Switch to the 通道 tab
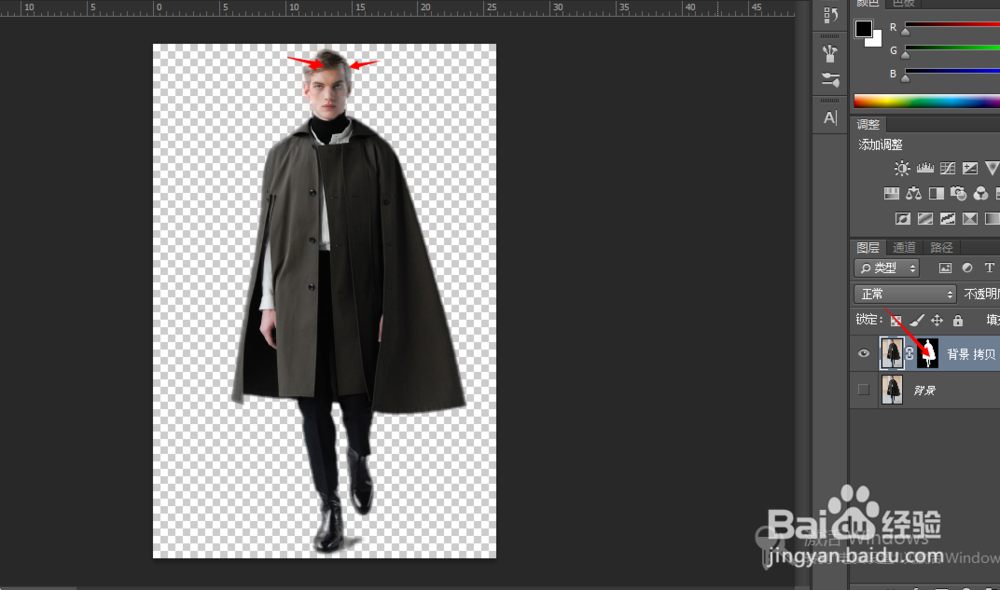1000x590 pixels. pos(904,247)
